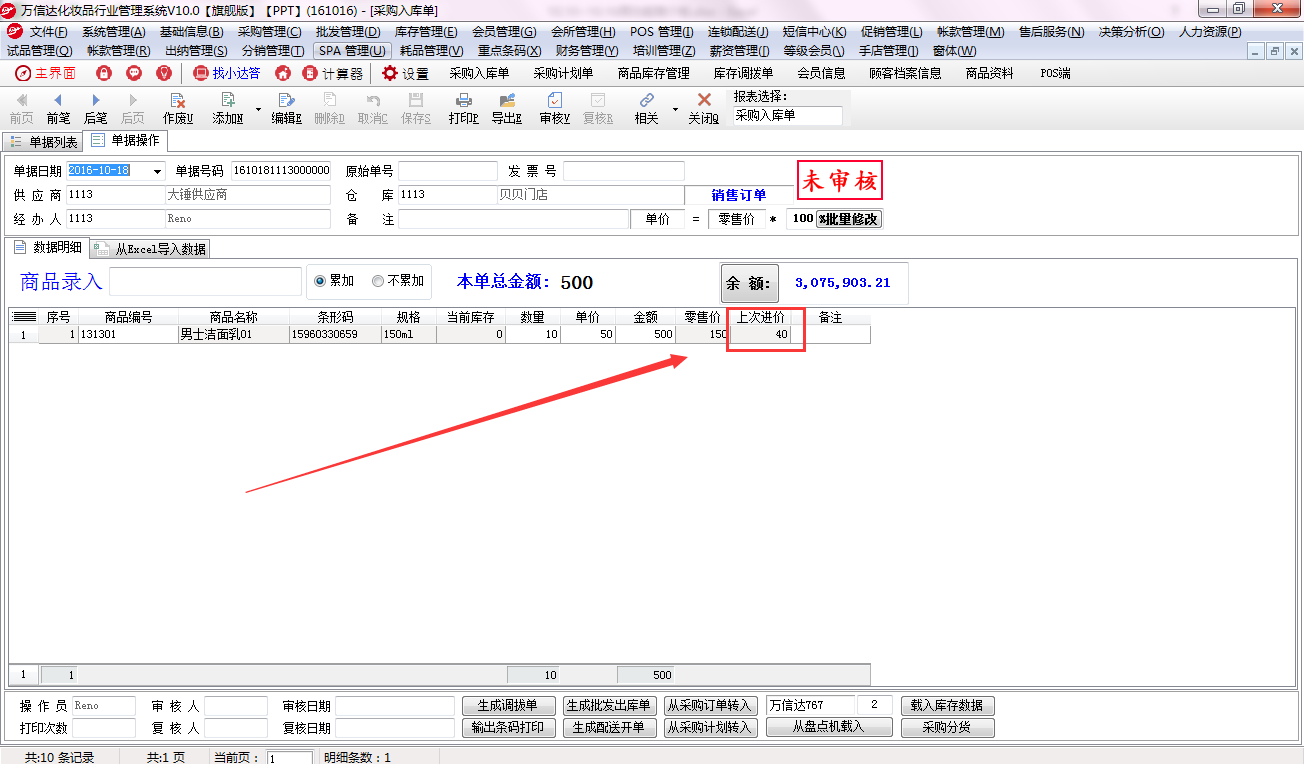This screenshot has width=1304, height=764.
Task: Click the red lightbulb icon
Action: click(164, 73)
